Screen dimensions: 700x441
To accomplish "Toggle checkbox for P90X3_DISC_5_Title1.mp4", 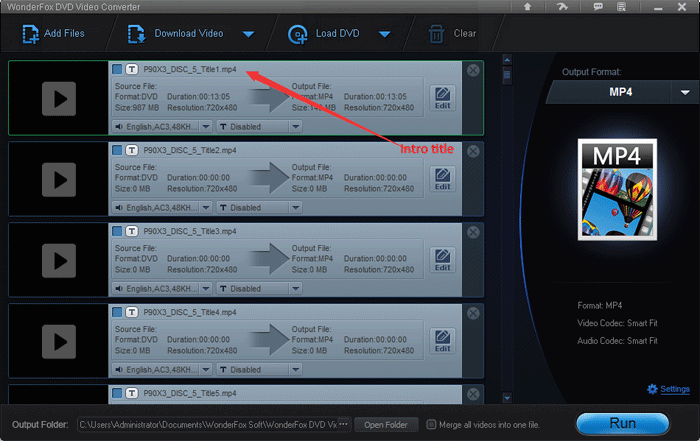I will (x=117, y=69).
